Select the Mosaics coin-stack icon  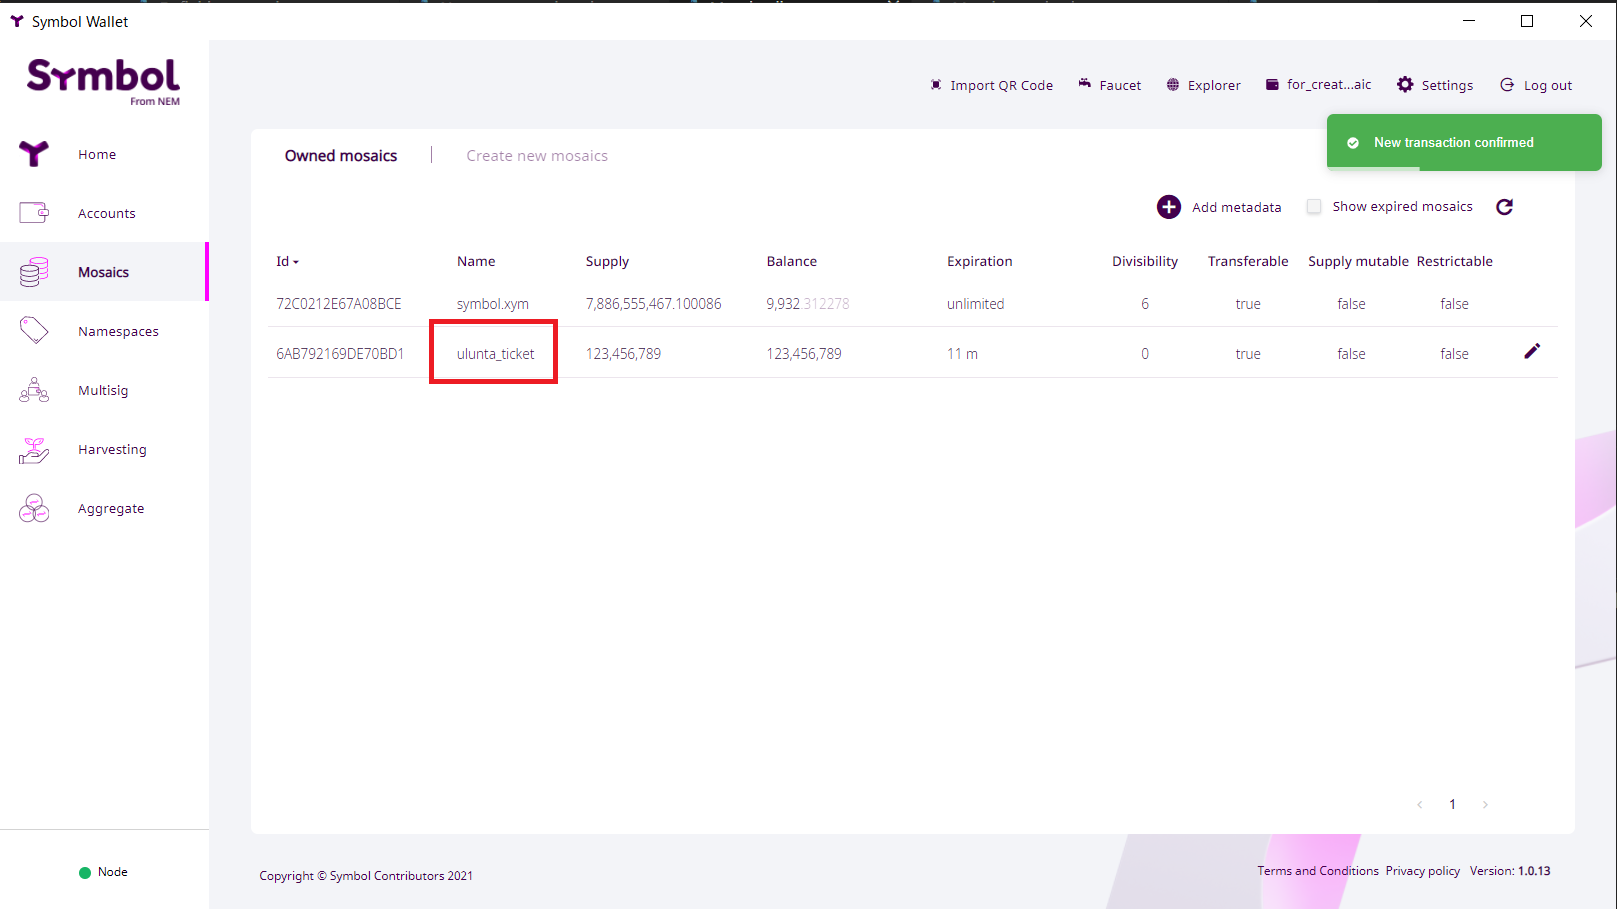[34, 271]
